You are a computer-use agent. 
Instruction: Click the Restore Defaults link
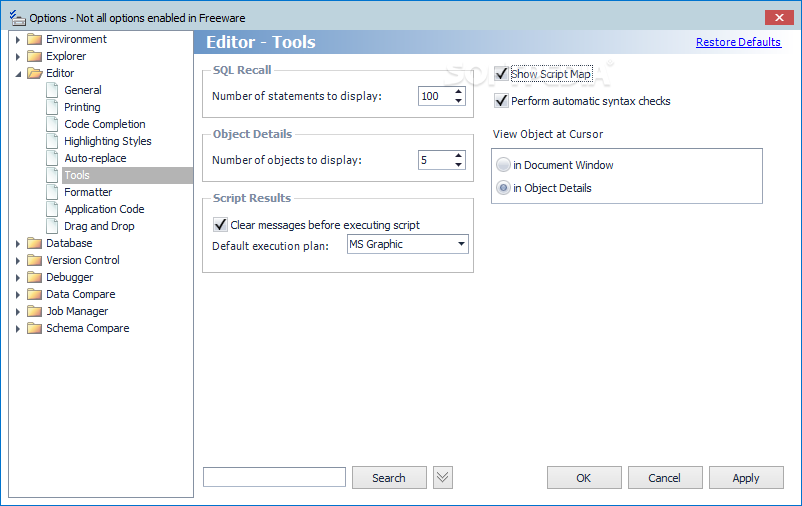738,42
